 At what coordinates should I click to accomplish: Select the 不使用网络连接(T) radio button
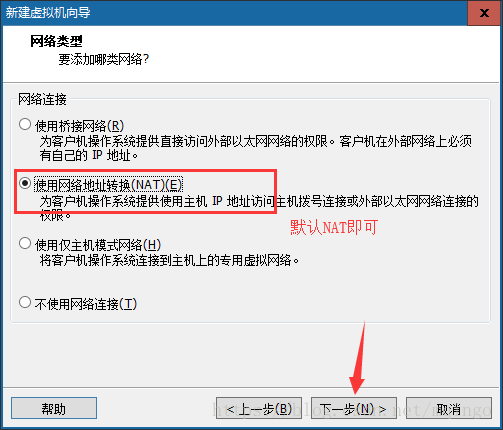pyautogui.click(x=25, y=302)
